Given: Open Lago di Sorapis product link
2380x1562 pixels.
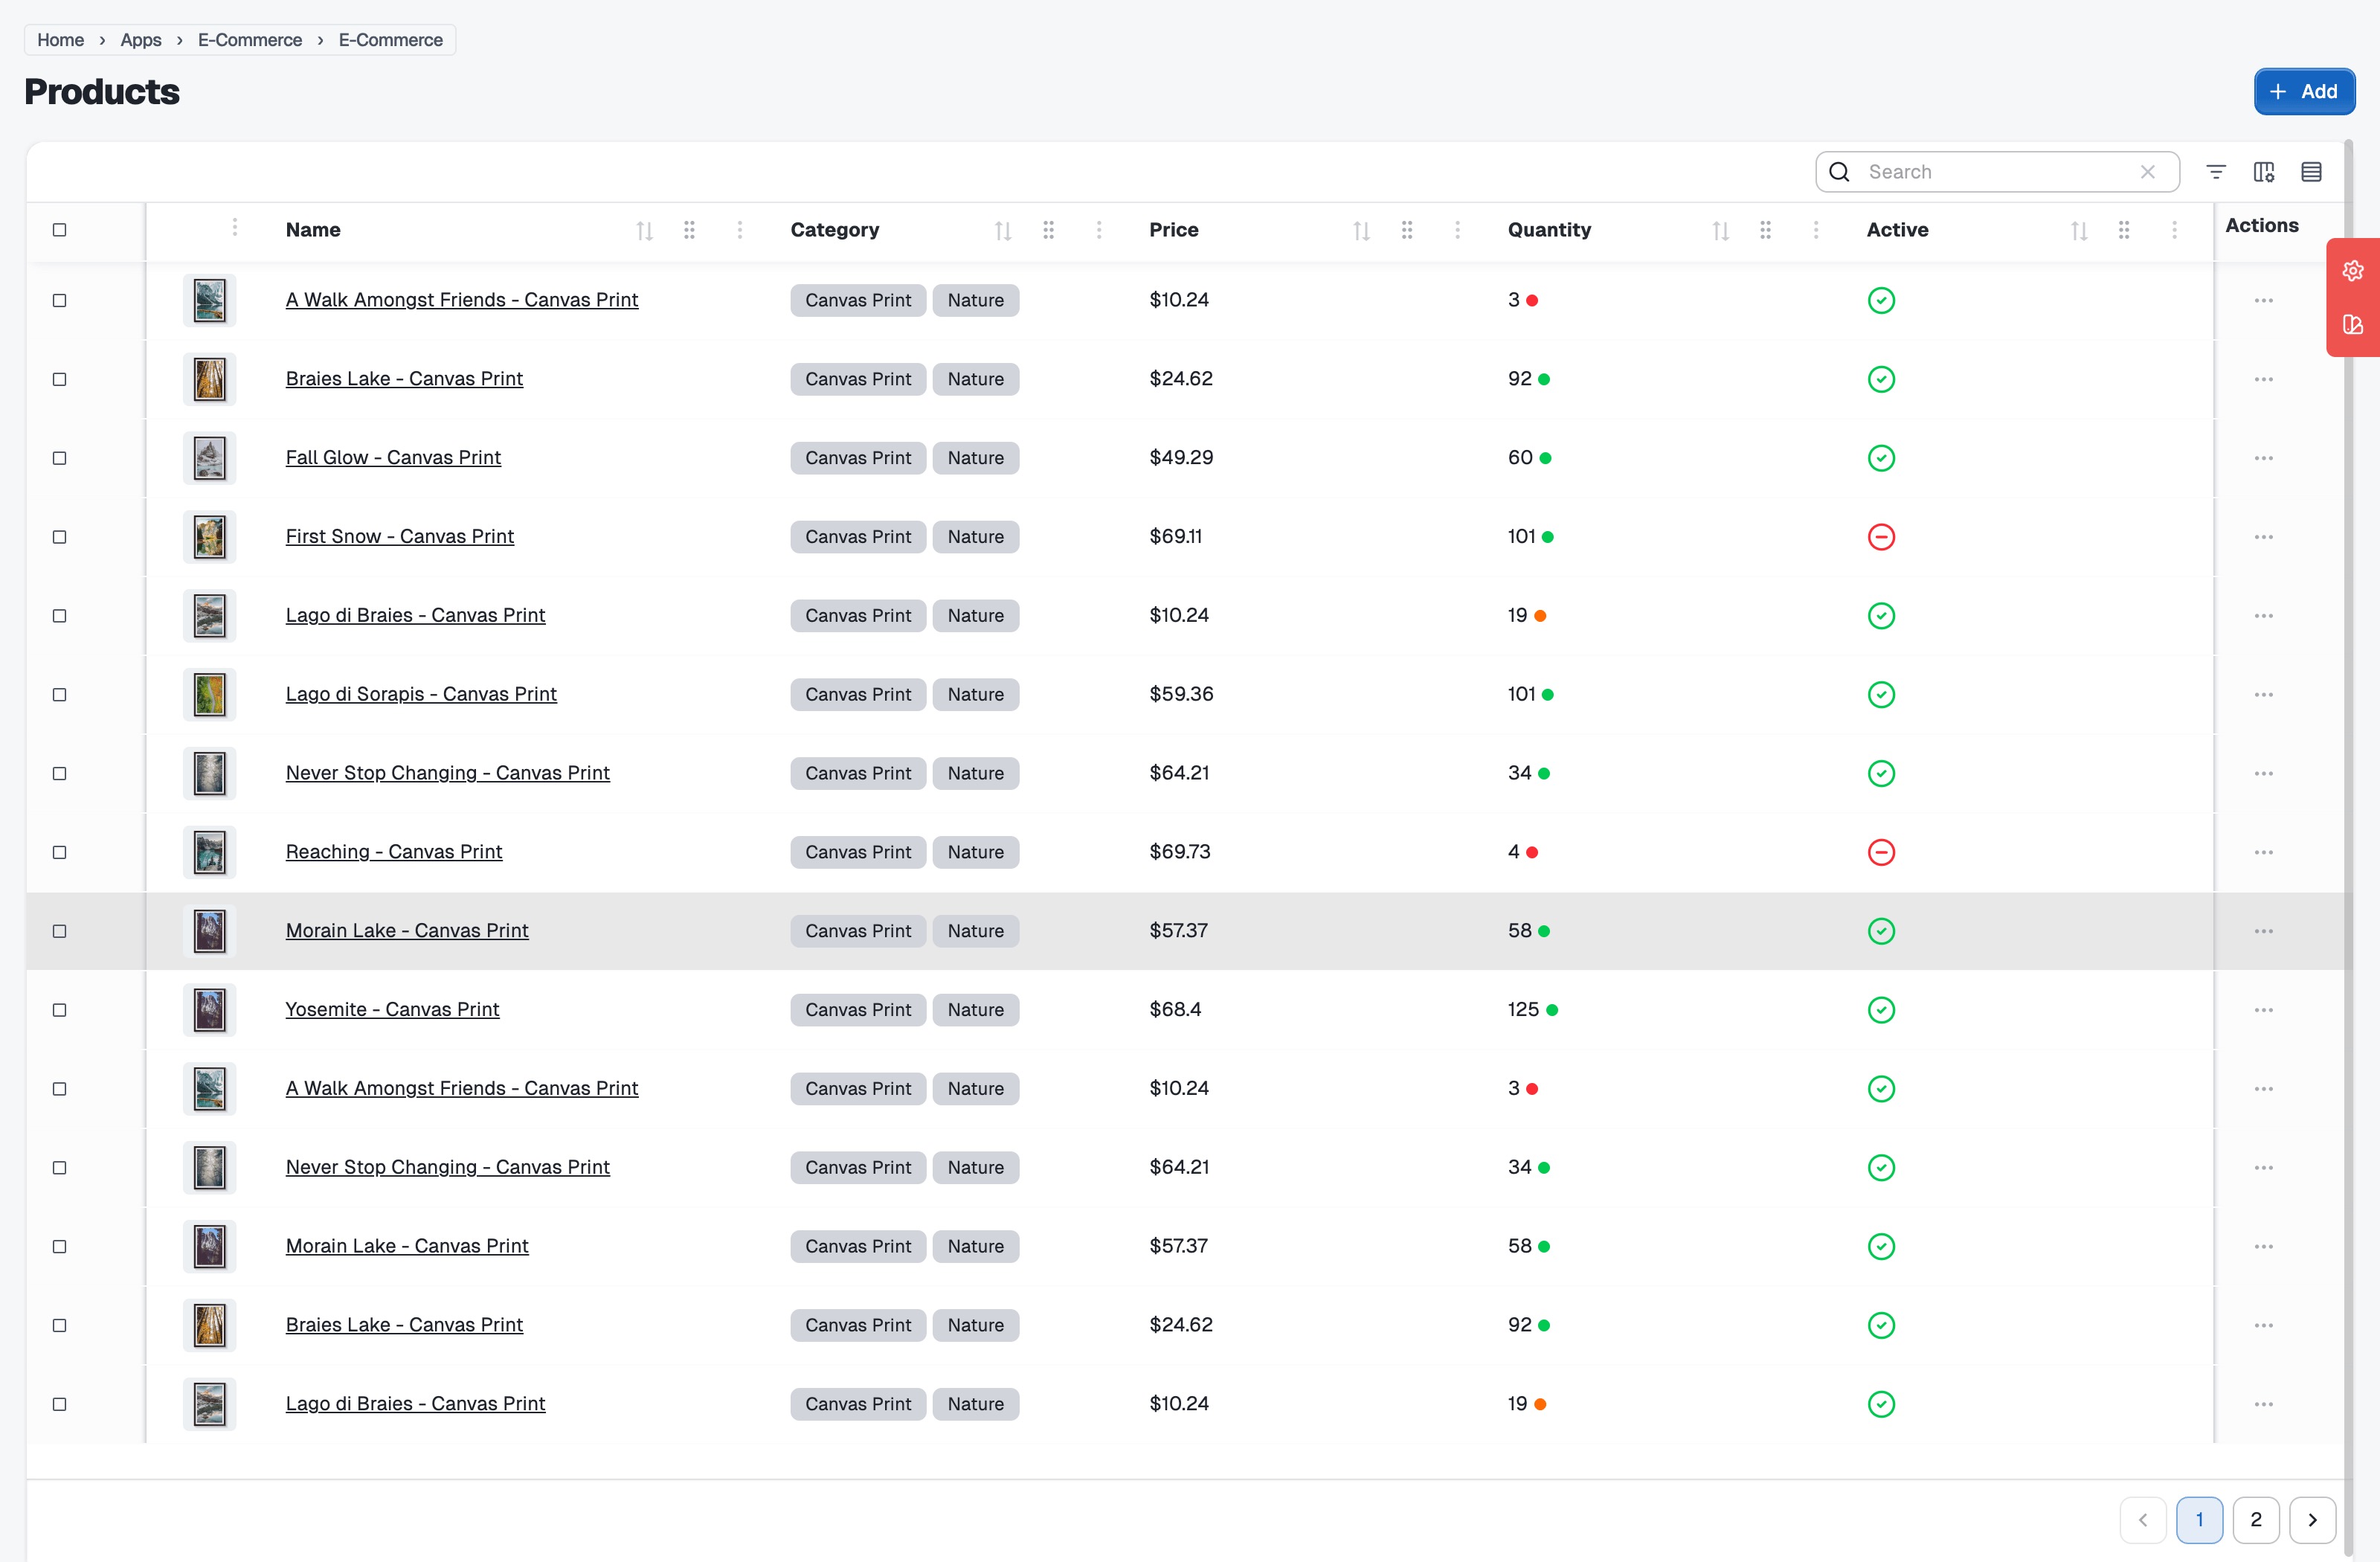Looking at the screenshot, I should click(421, 694).
